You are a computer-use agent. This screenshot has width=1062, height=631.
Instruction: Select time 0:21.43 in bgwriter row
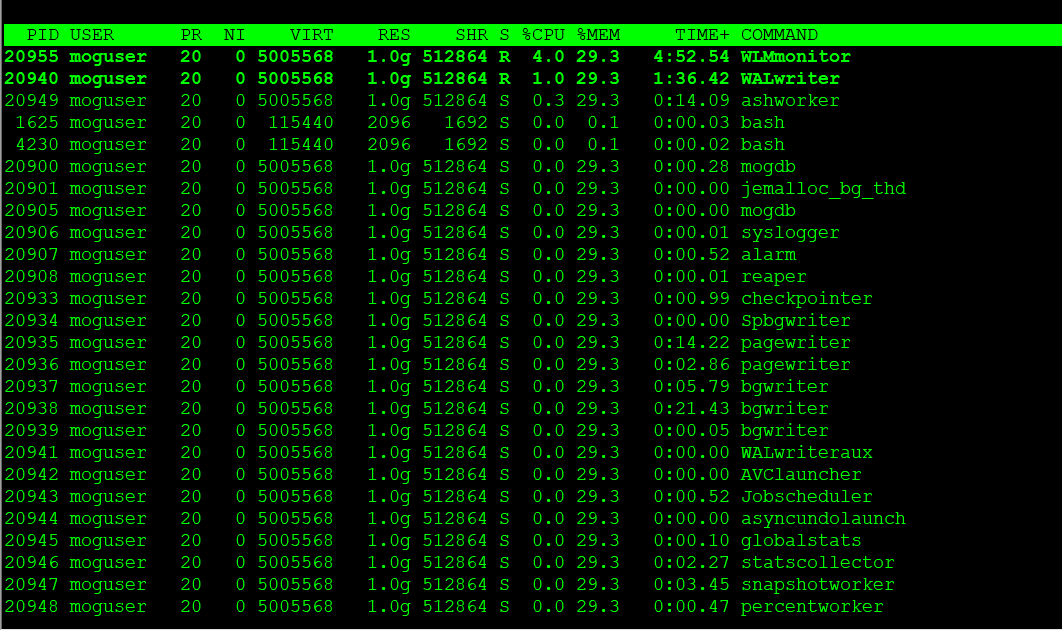point(692,409)
